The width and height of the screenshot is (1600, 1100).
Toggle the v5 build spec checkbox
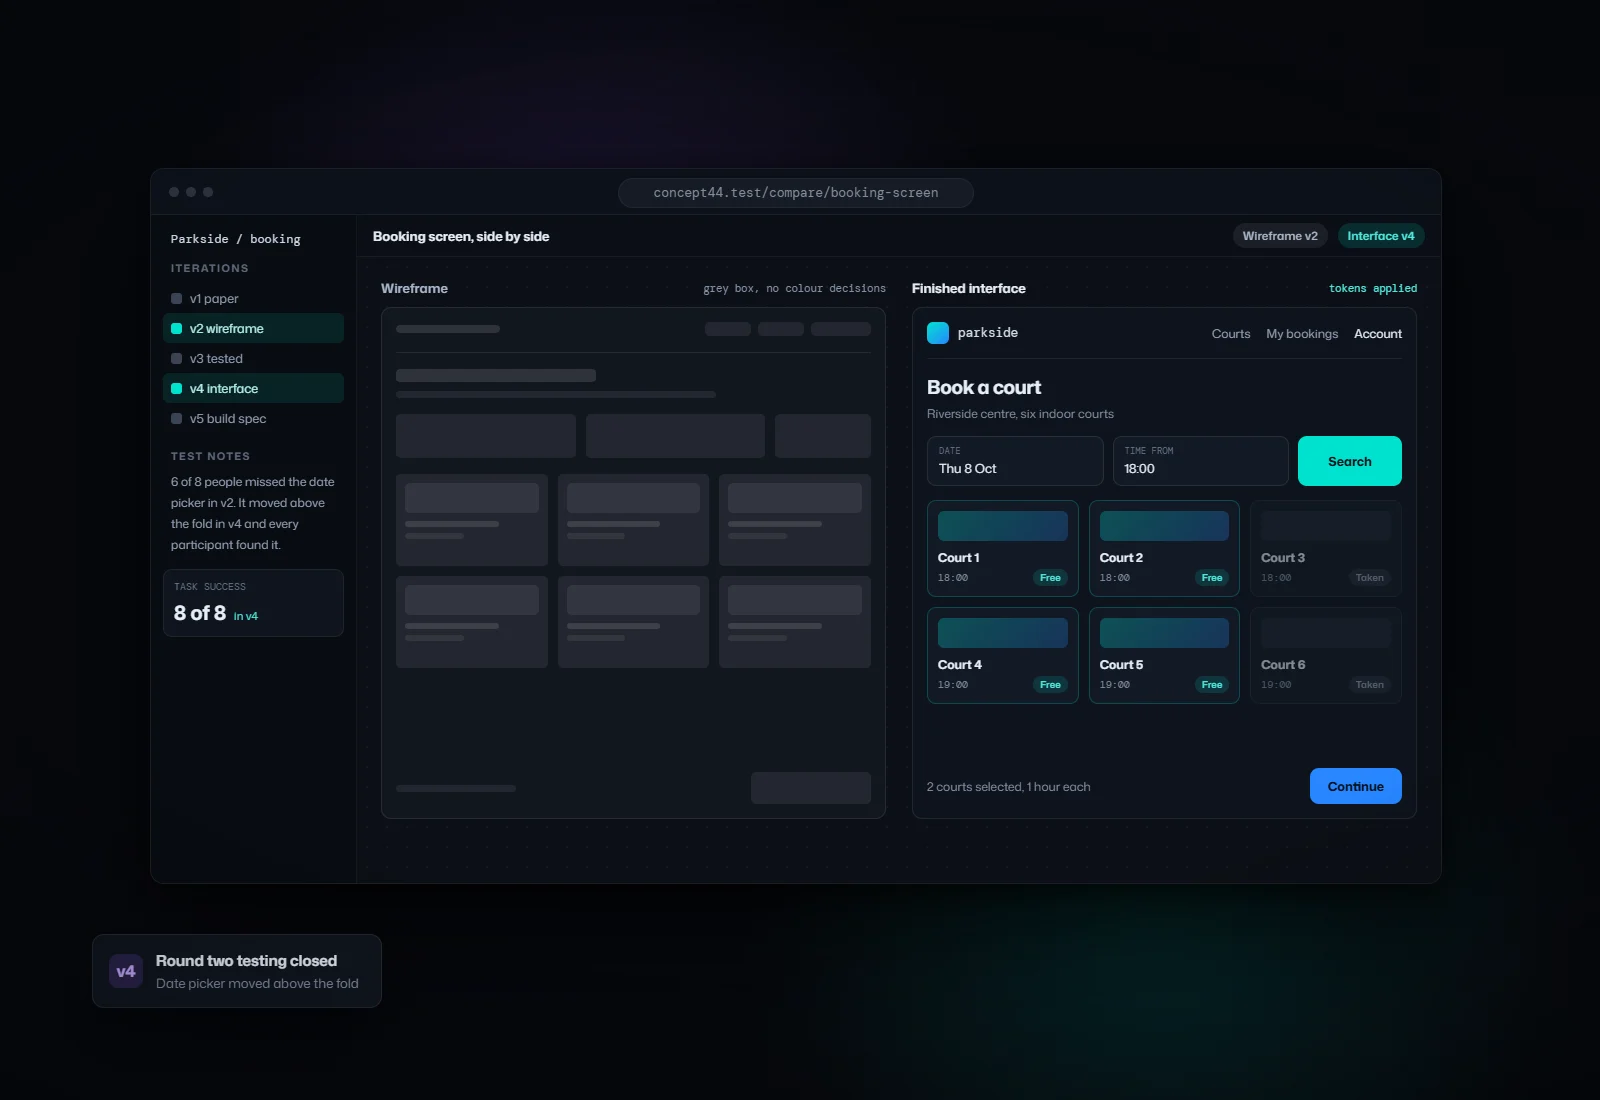click(176, 419)
